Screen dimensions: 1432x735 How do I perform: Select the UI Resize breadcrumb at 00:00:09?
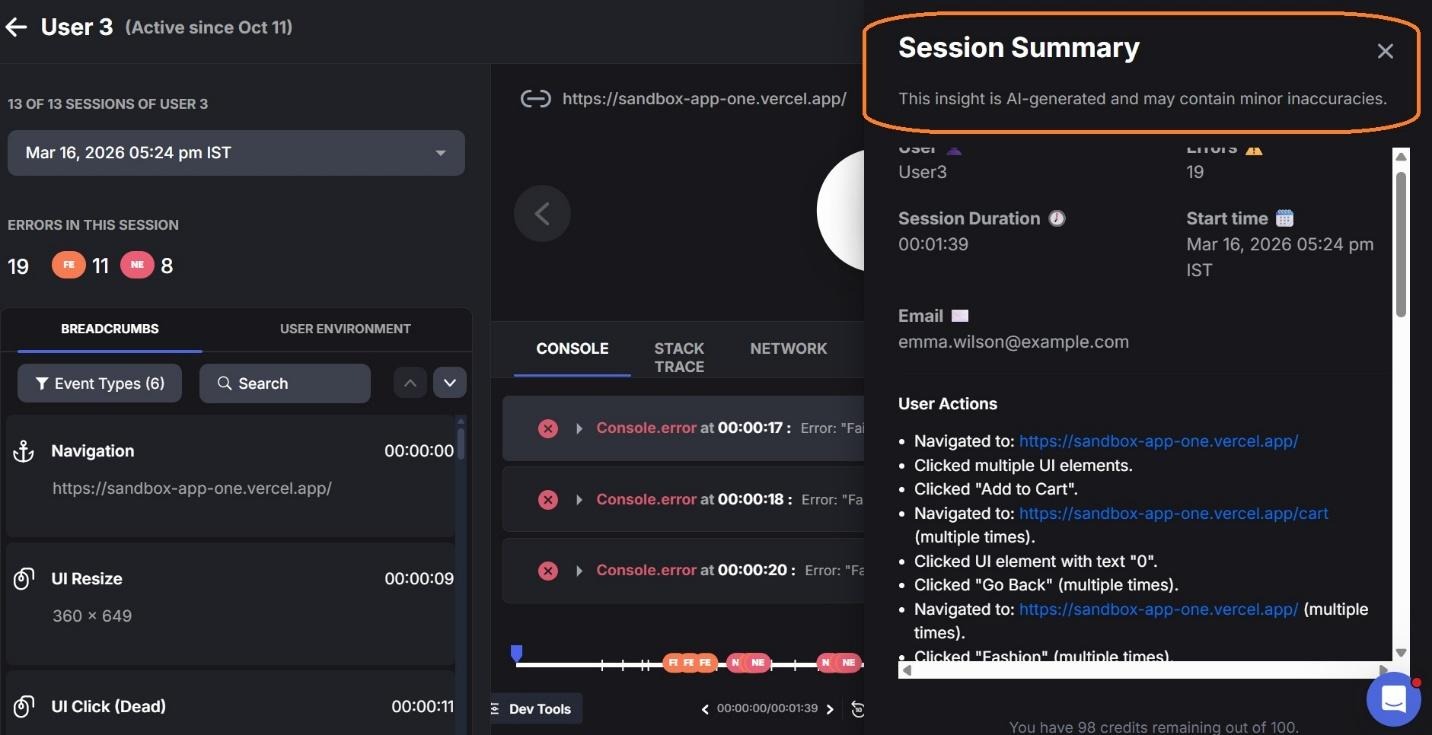point(231,604)
